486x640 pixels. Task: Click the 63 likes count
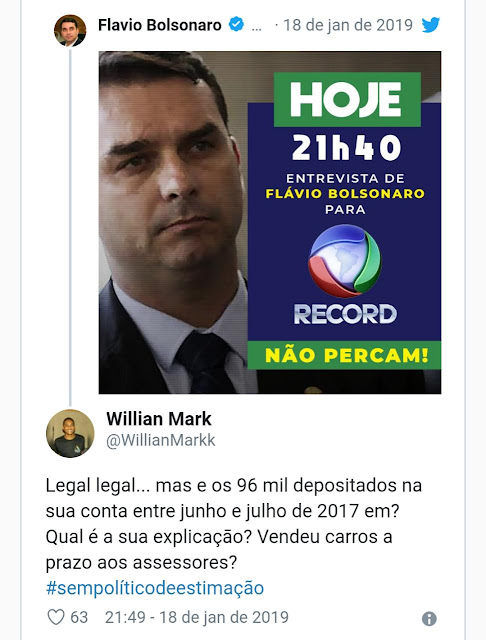(x=79, y=617)
